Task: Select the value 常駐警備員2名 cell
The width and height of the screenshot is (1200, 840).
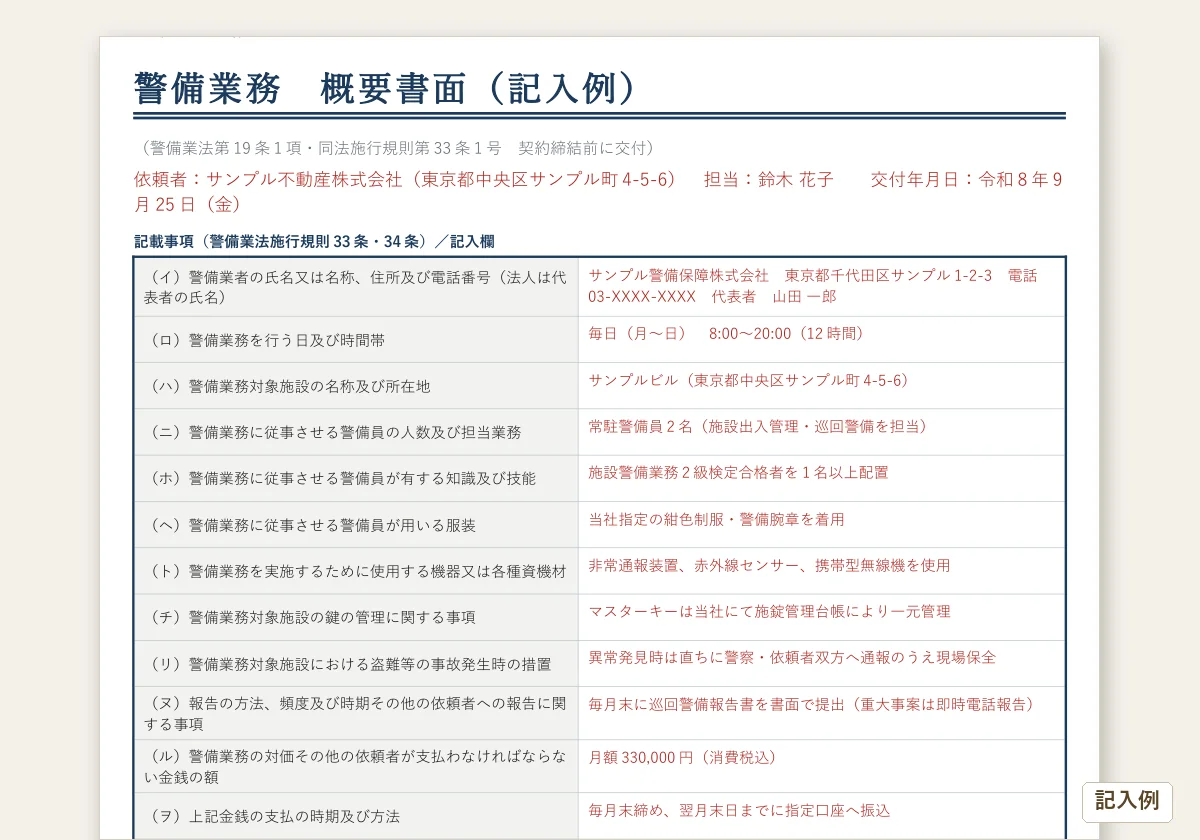Action: [822, 432]
